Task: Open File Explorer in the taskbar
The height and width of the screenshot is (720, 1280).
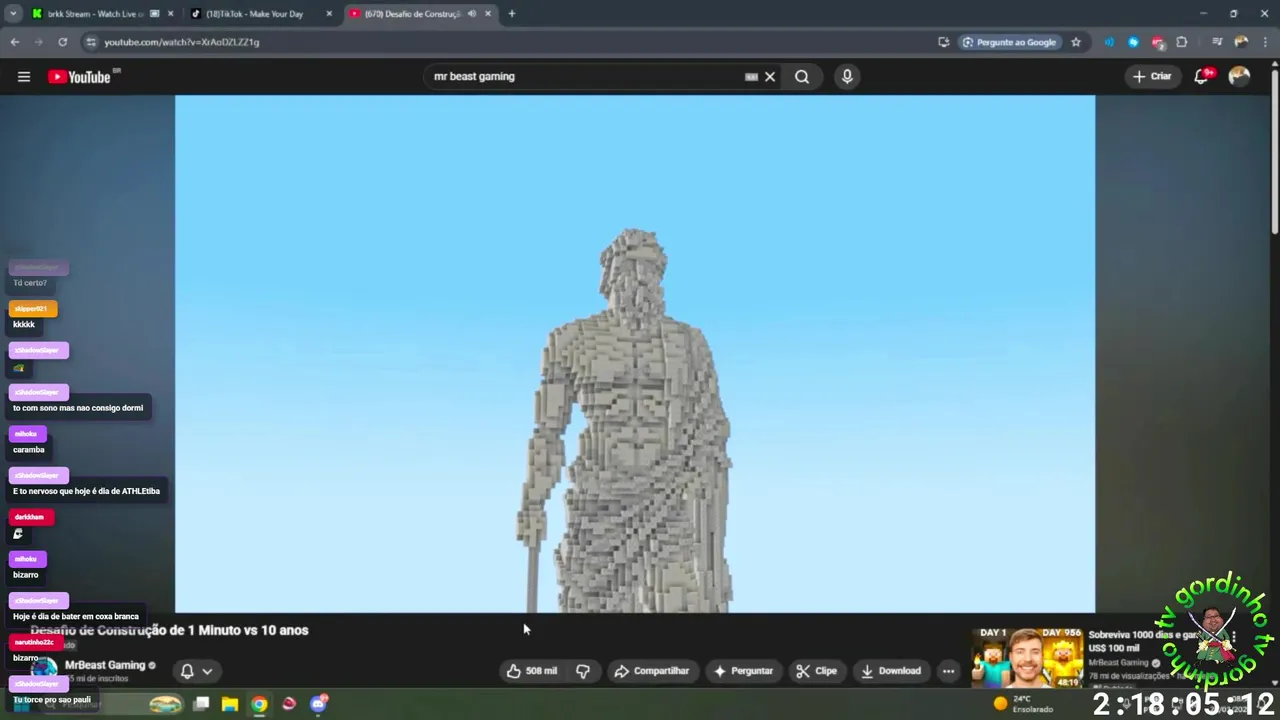Action: pos(230,704)
